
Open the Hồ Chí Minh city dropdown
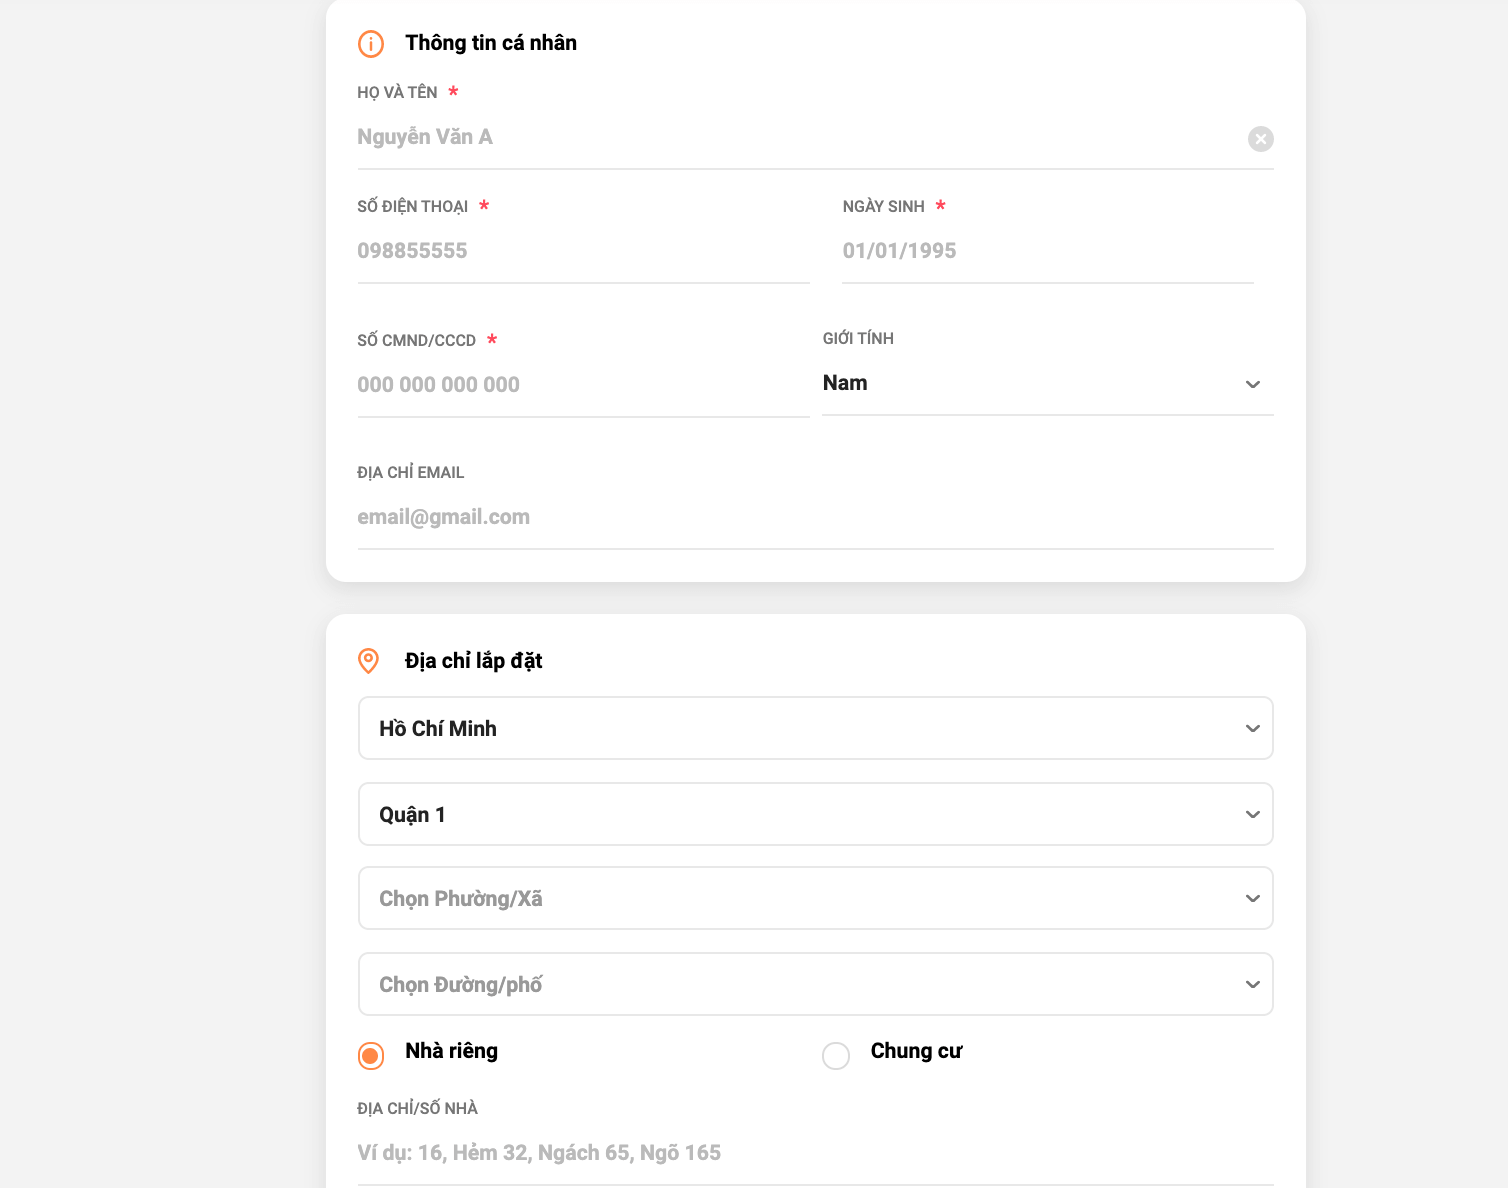click(815, 728)
